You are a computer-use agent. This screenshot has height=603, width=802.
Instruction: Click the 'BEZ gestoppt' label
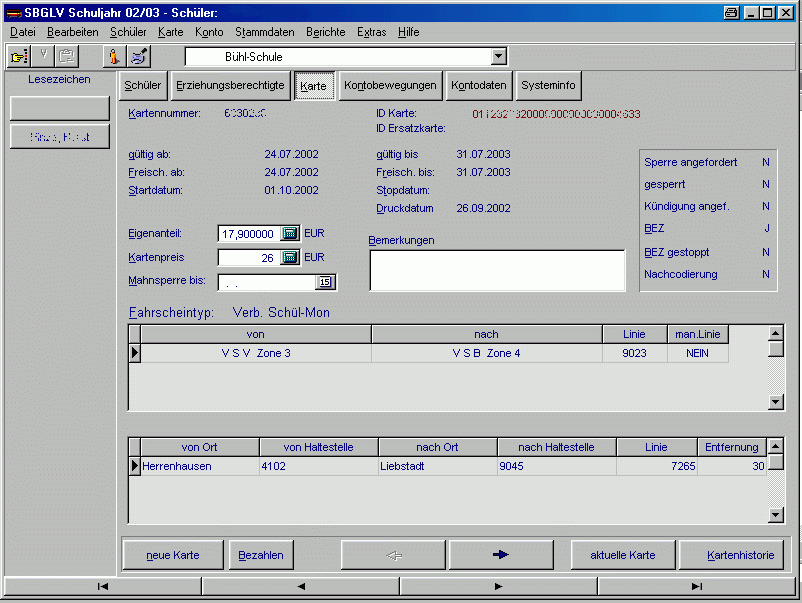coord(676,252)
